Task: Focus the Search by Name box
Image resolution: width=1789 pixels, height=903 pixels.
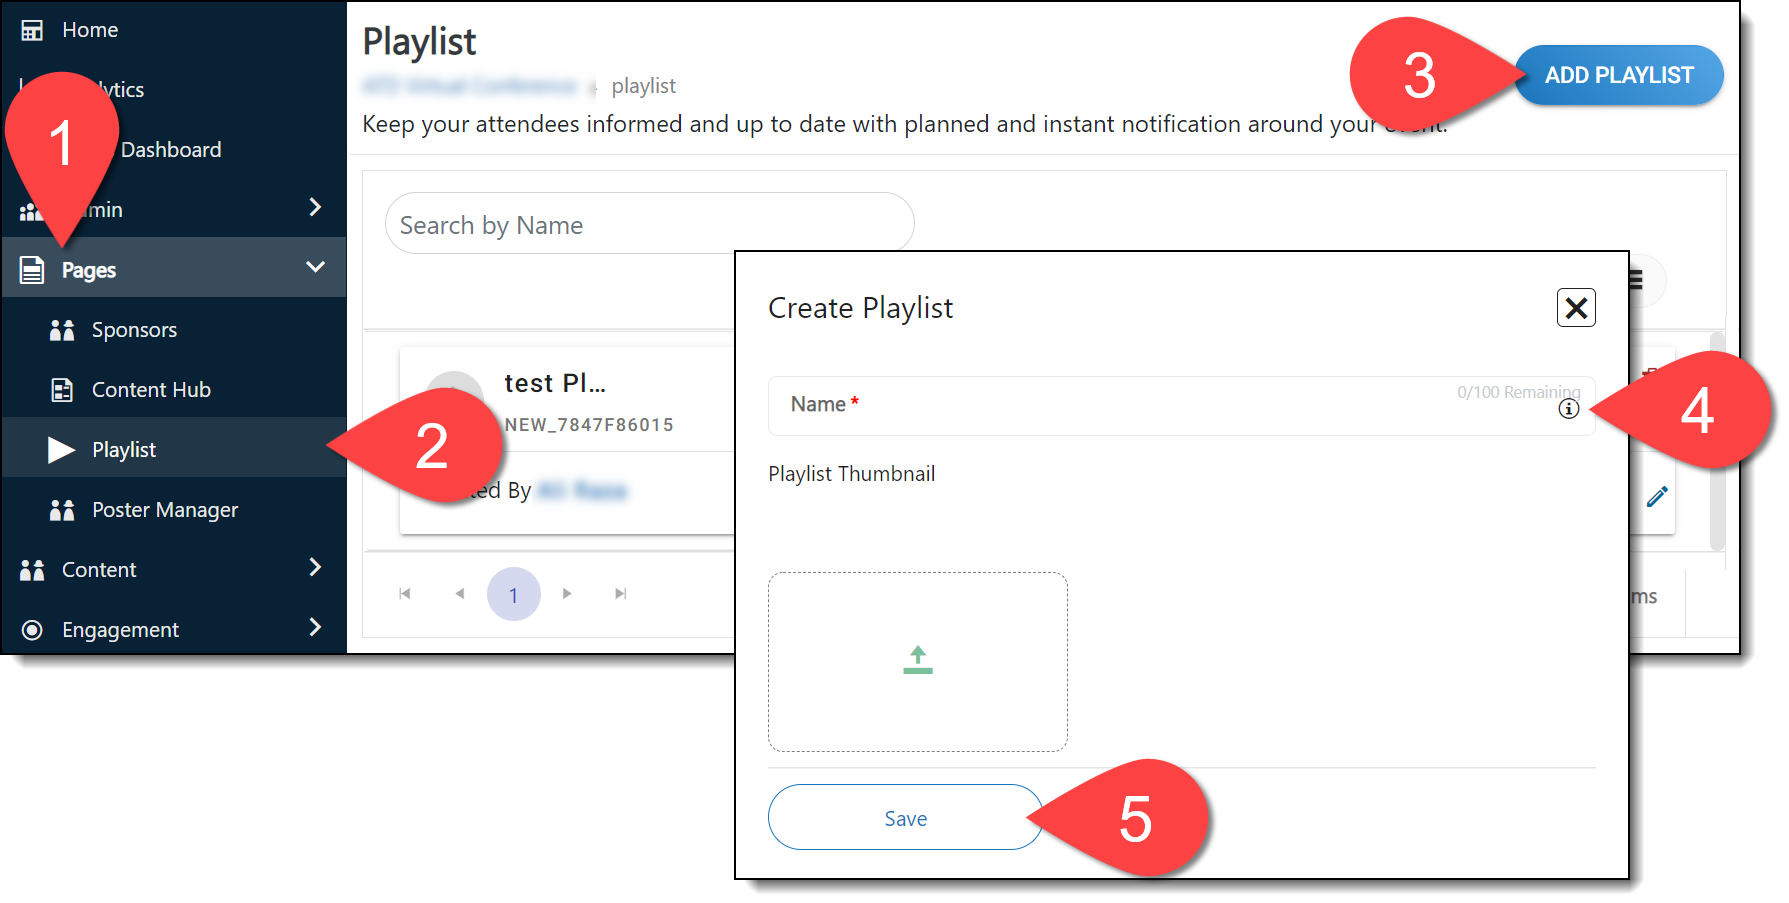Action: [x=649, y=224]
